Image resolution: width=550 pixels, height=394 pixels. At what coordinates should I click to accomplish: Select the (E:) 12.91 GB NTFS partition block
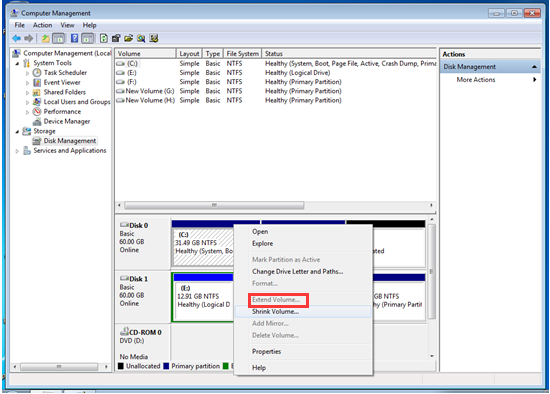pyautogui.click(x=203, y=301)
